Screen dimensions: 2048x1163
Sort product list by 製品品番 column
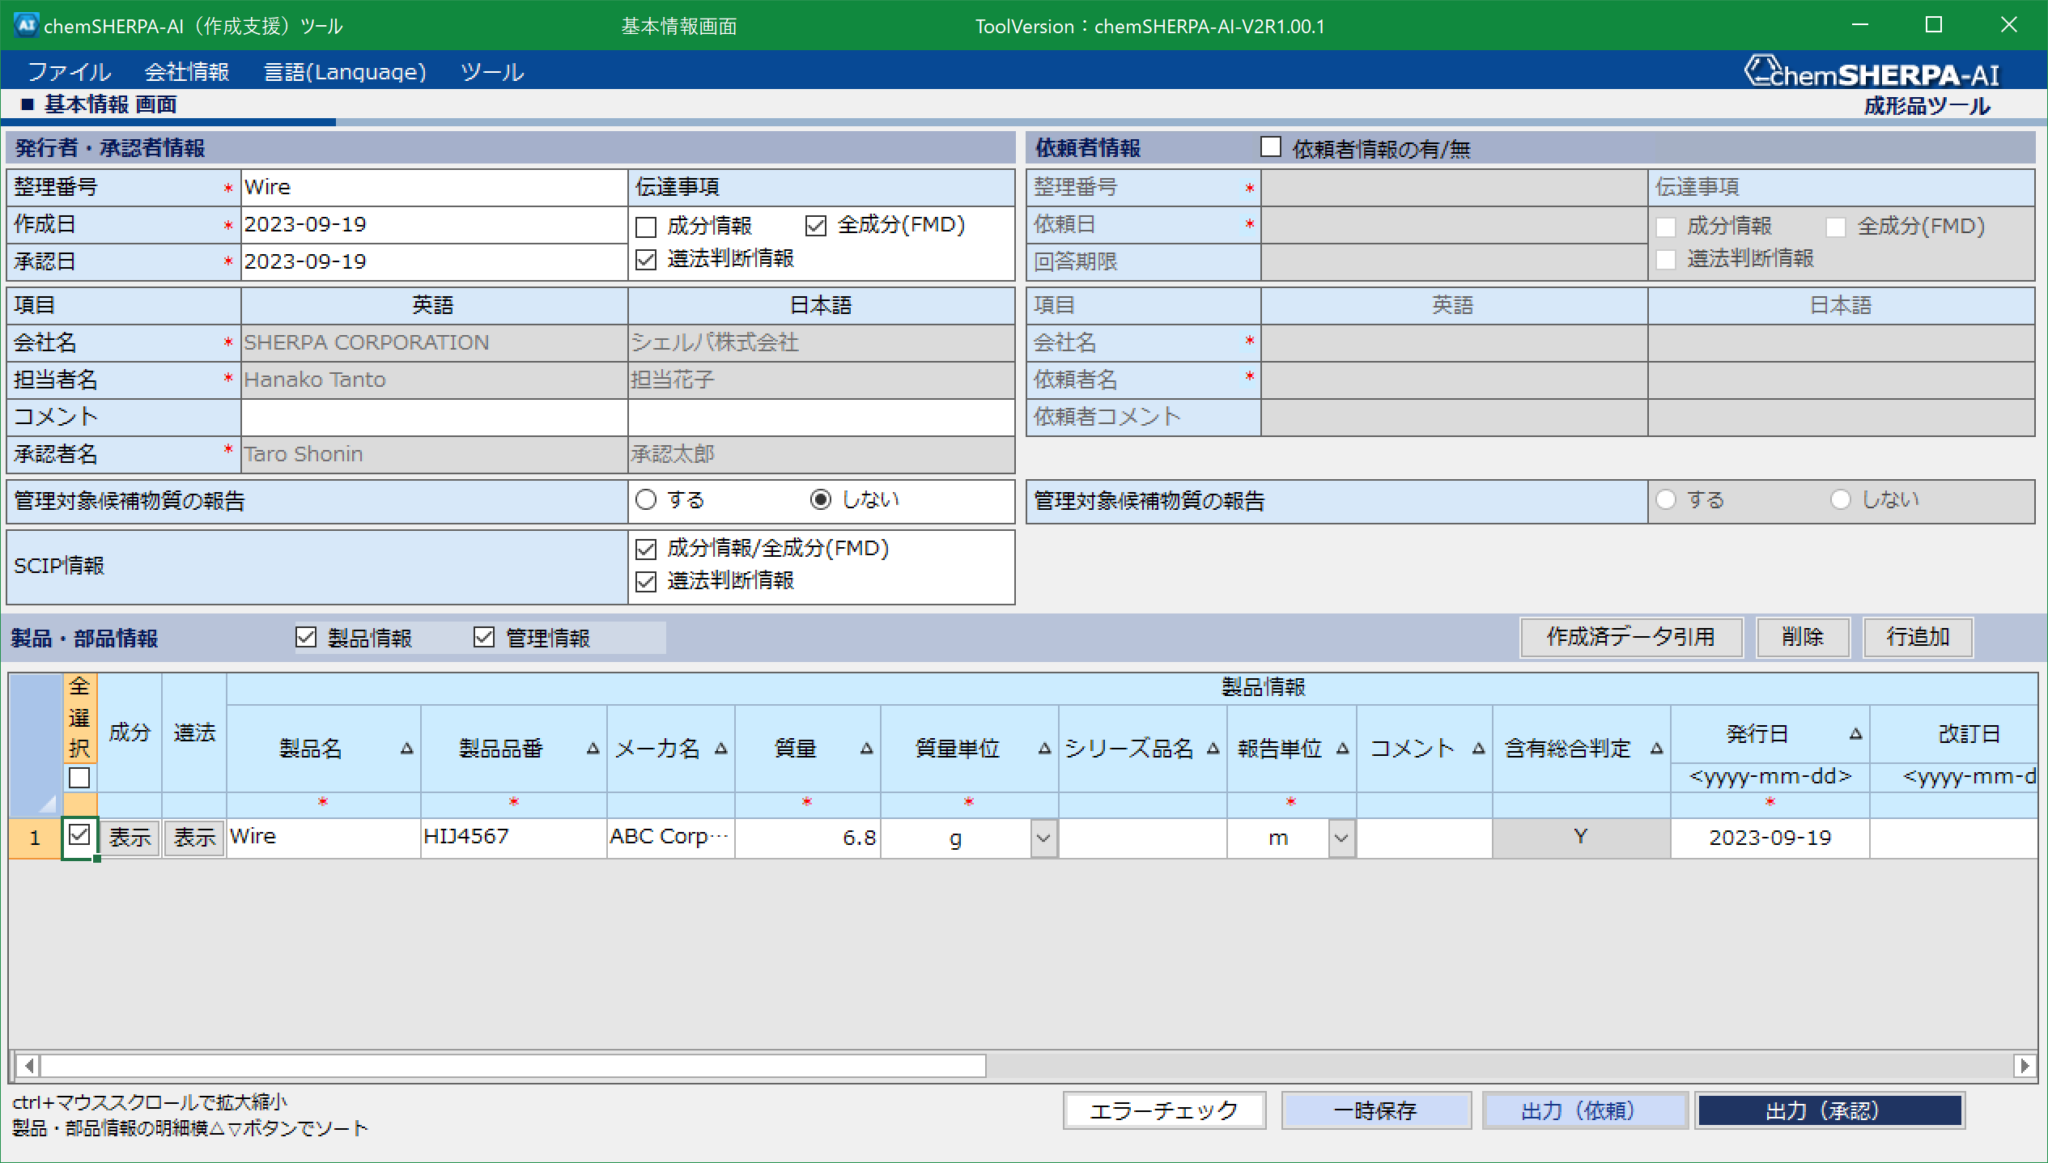click(594, 747)
